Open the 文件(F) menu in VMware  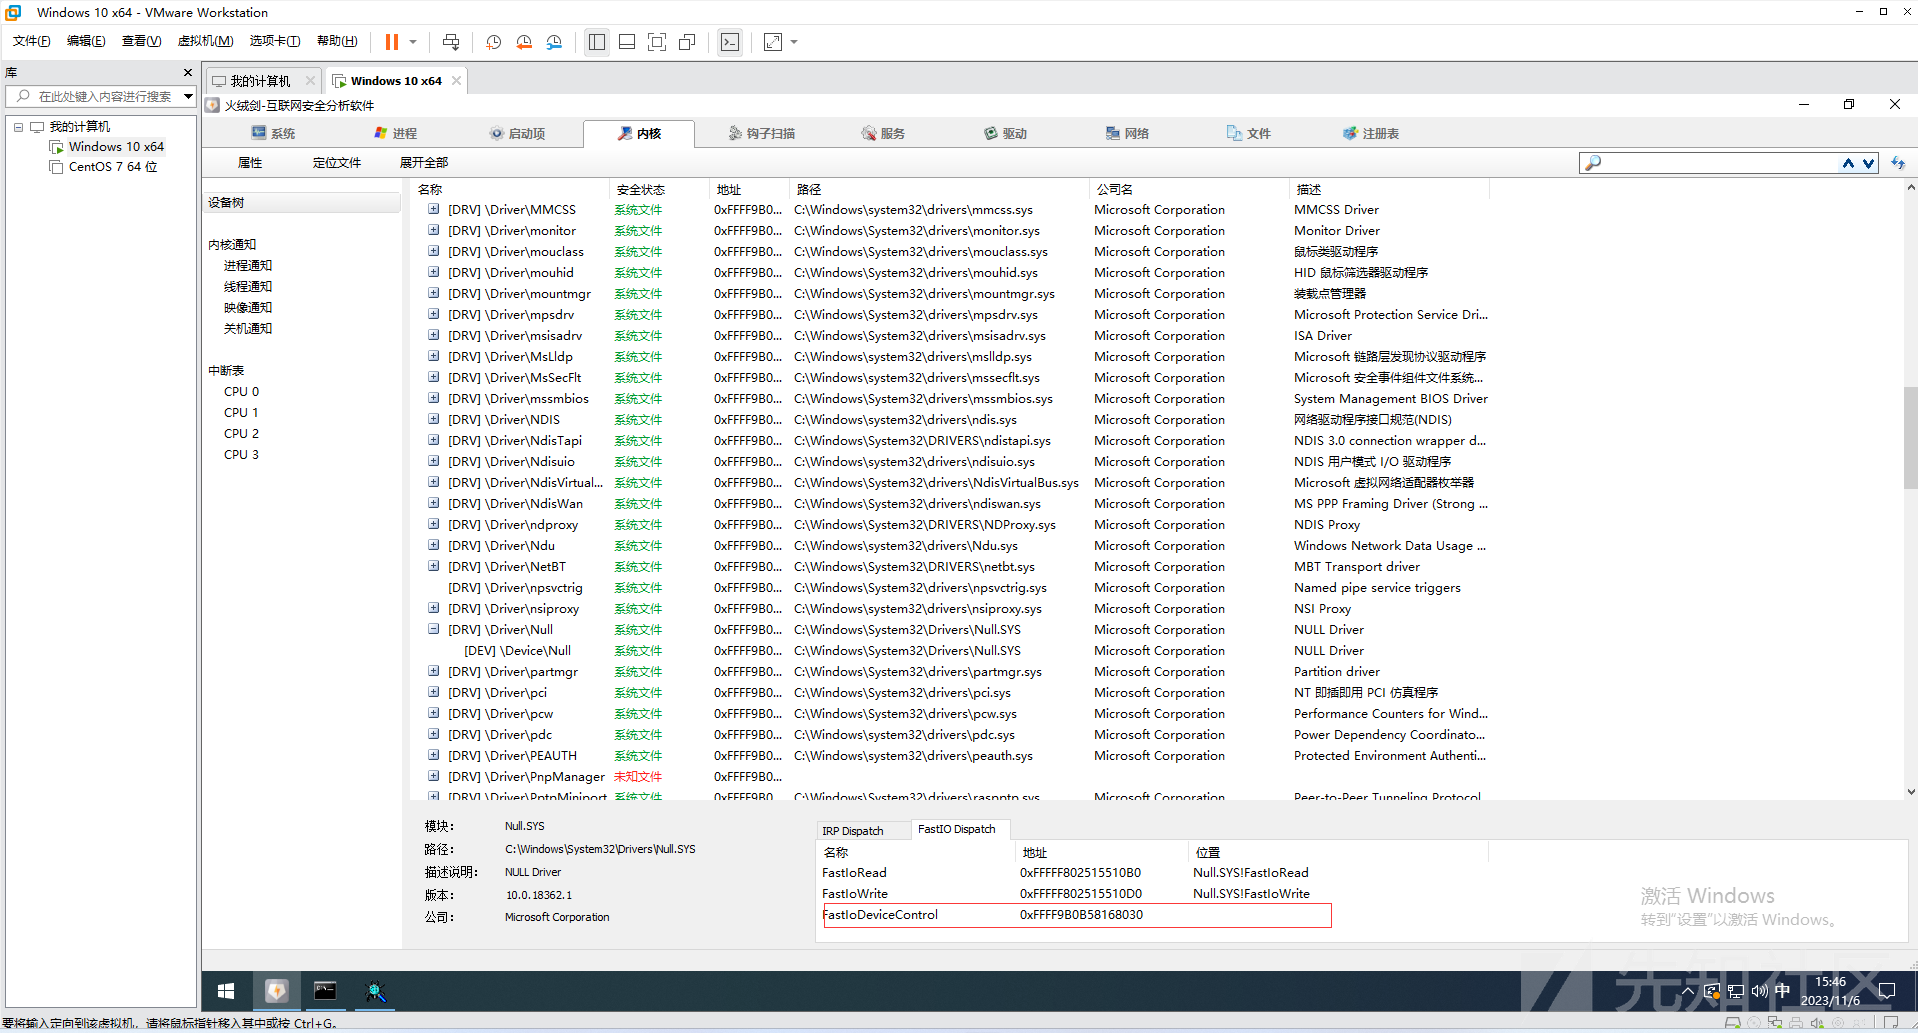[31, 41]
